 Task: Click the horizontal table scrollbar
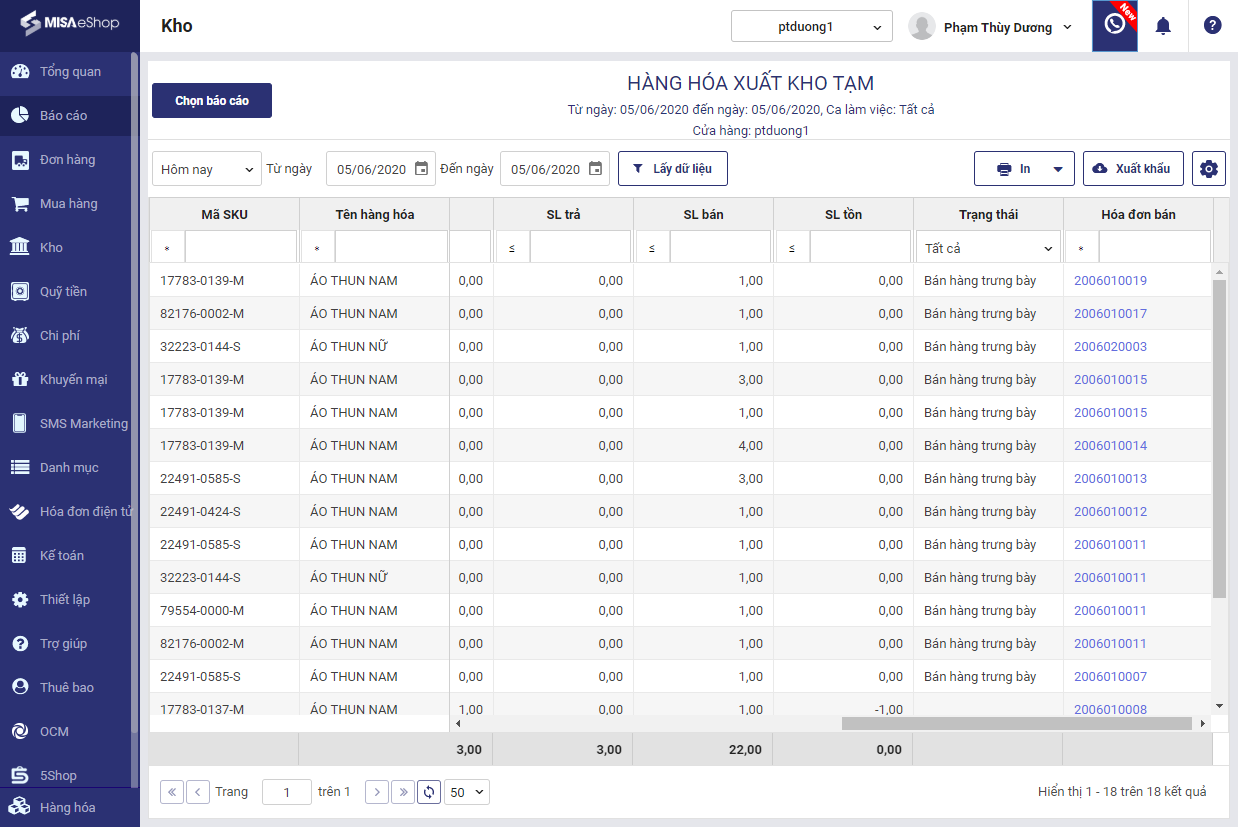point(1016,723)
